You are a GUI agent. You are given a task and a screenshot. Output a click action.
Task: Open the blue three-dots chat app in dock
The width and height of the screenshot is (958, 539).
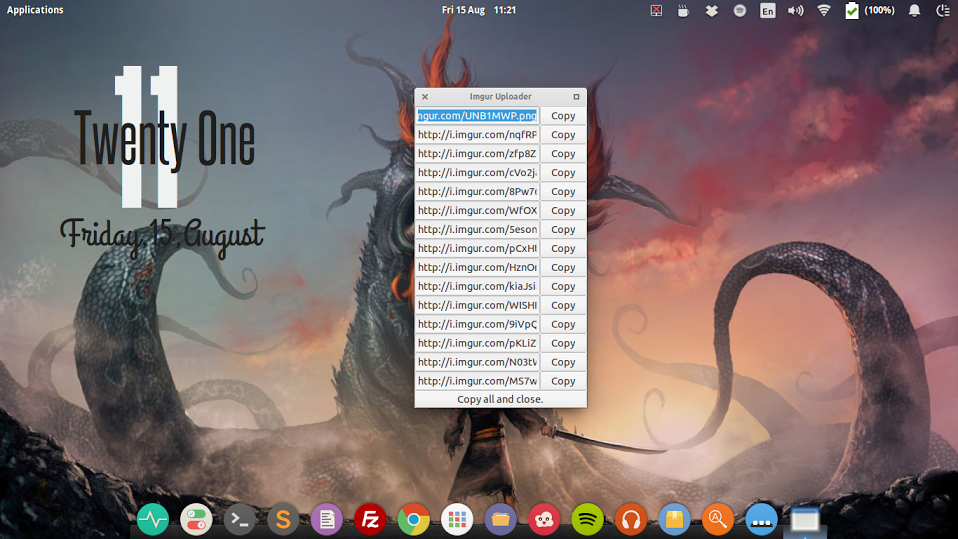point(761,519)
